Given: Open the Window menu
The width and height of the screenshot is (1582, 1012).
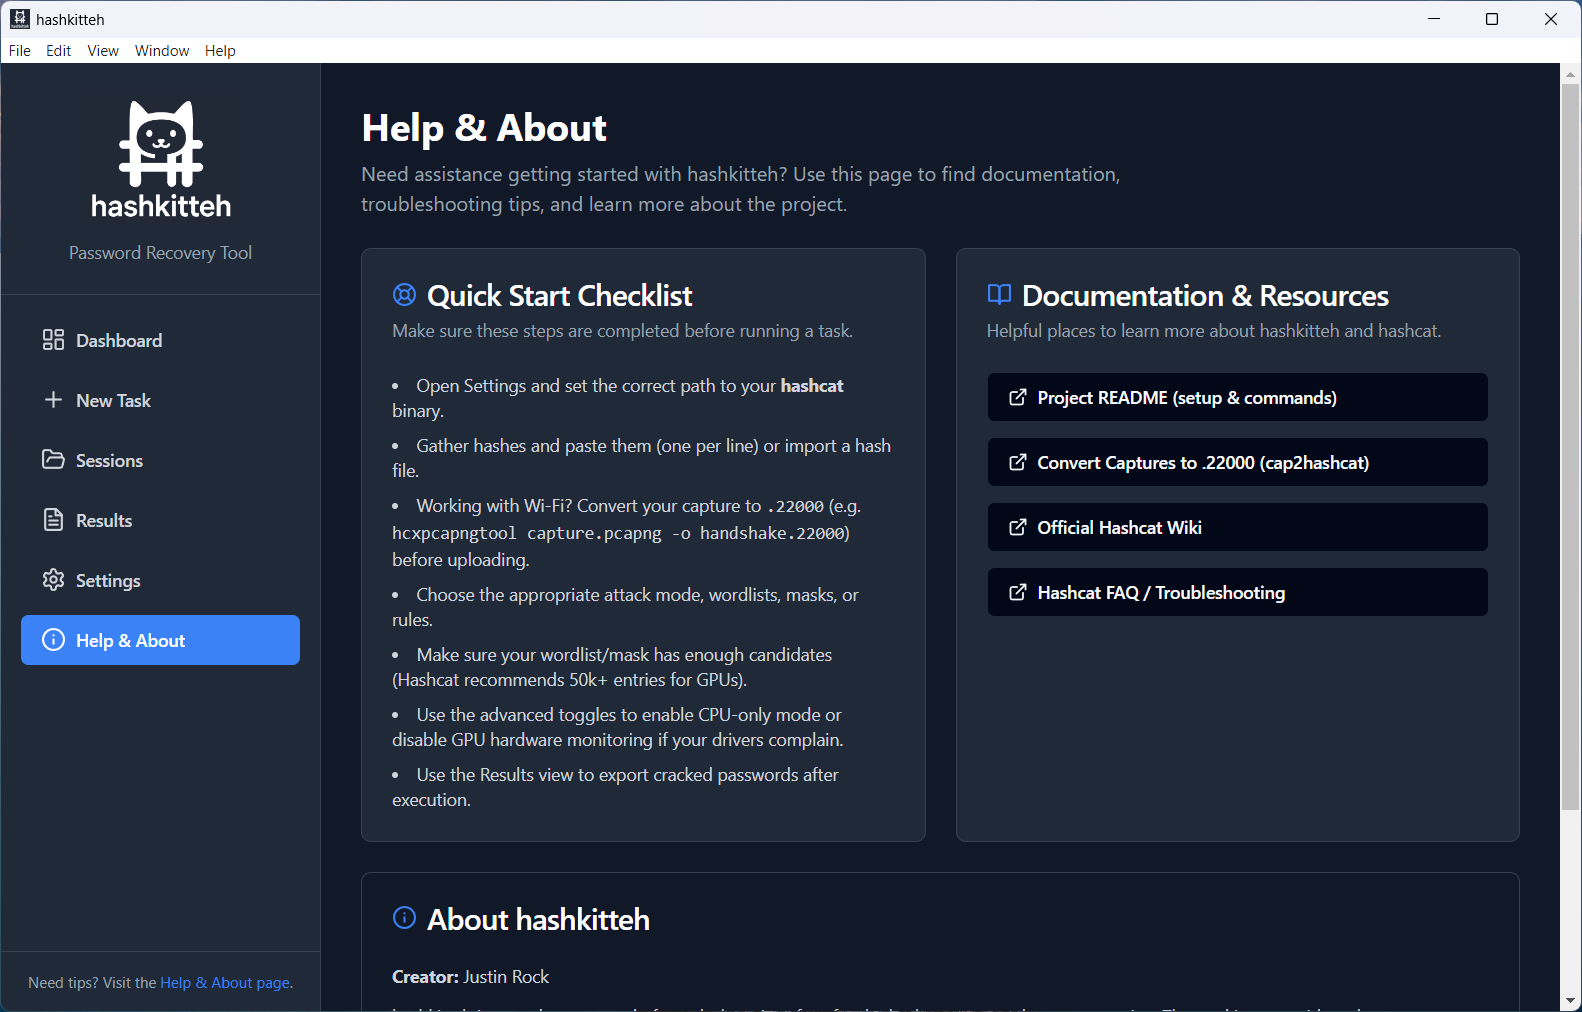Looking at the screenshot, I should [x=162, y=51].
